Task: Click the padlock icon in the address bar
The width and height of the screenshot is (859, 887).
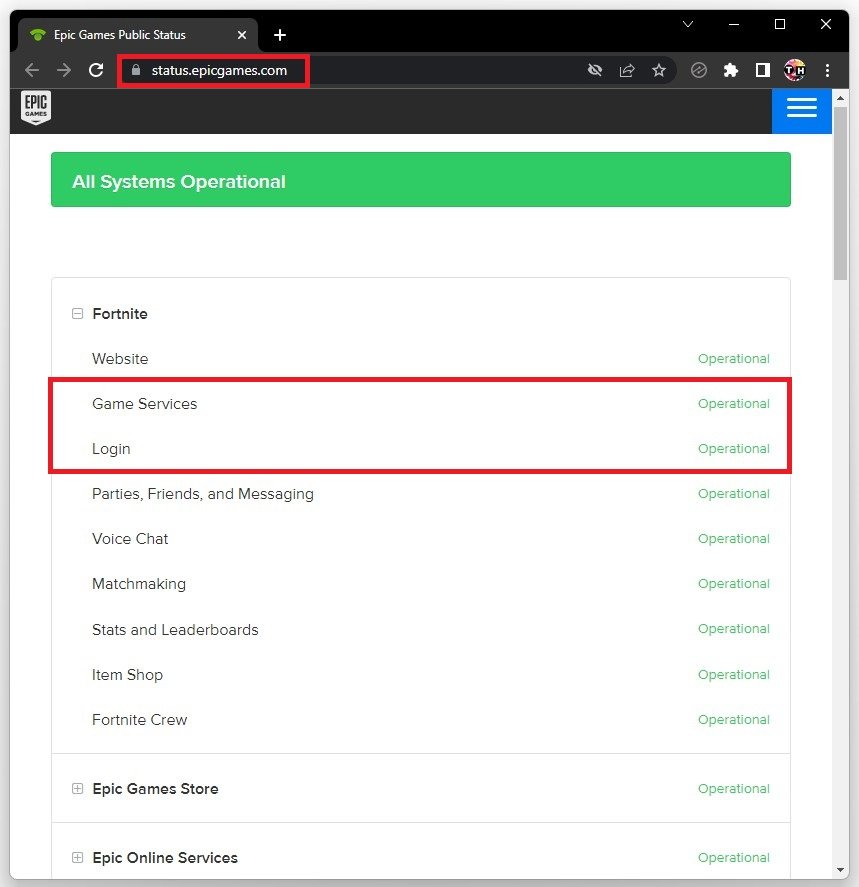Action: click(134, 70)
